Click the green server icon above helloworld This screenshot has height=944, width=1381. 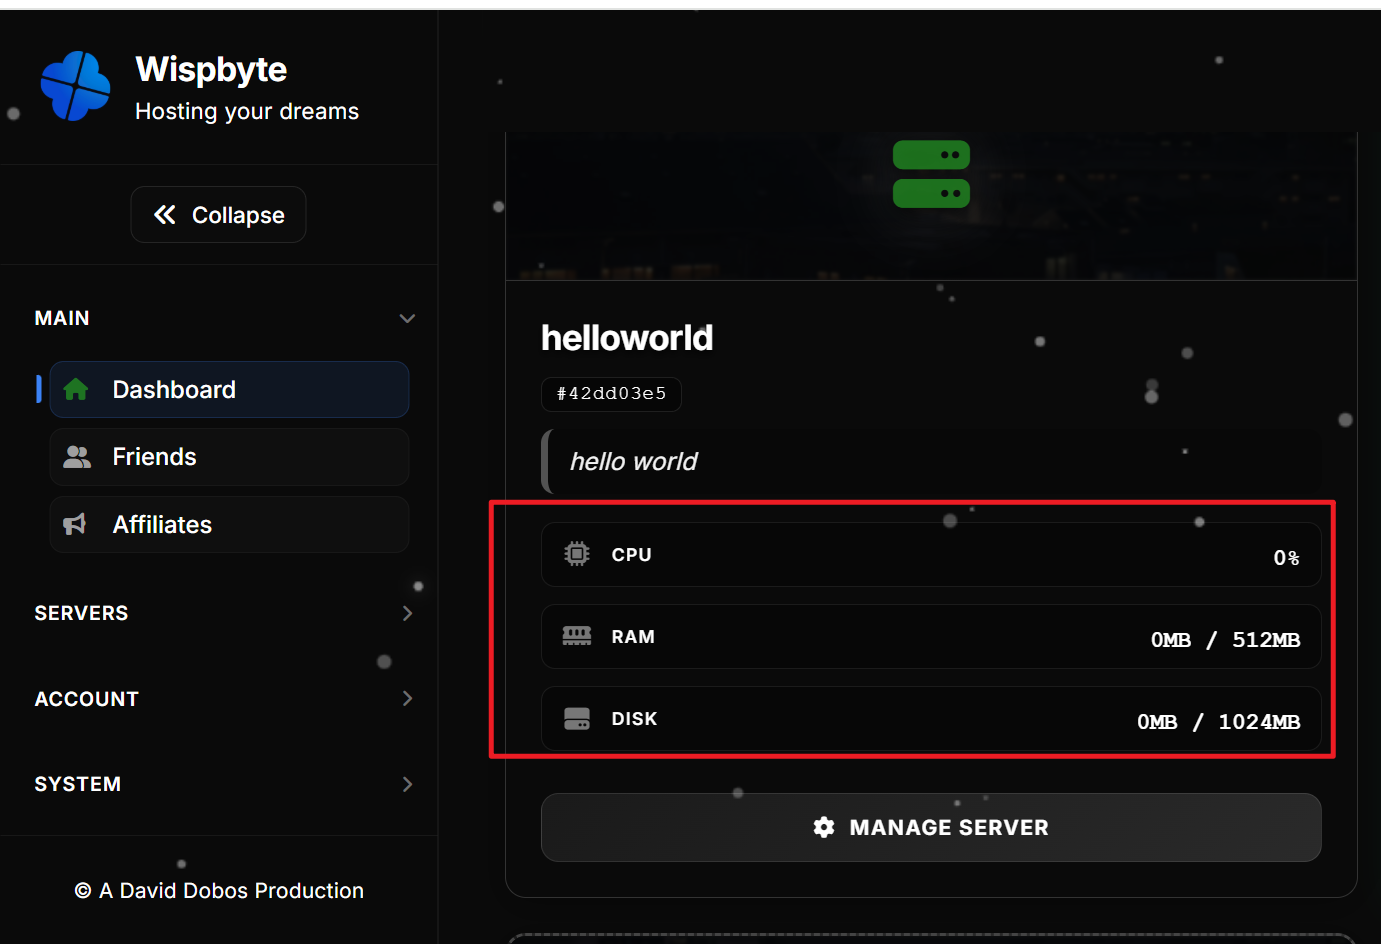pos(931,174)
